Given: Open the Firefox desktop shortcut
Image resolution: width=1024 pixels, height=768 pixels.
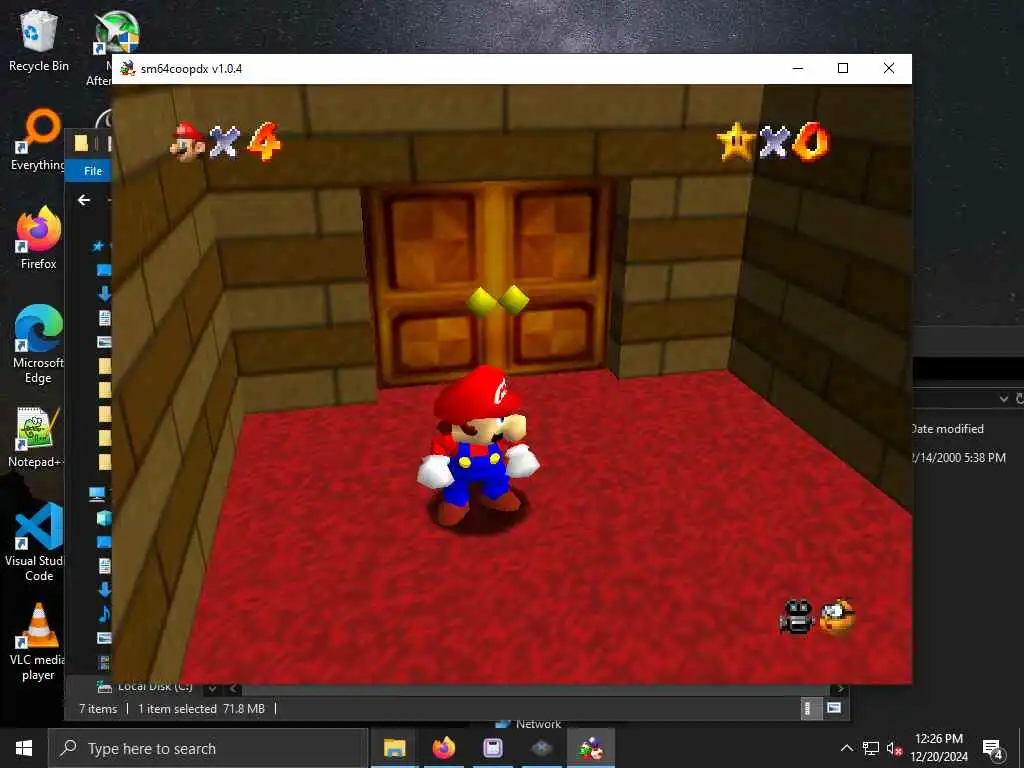Looking at the screenshot, I should (39, 238).
